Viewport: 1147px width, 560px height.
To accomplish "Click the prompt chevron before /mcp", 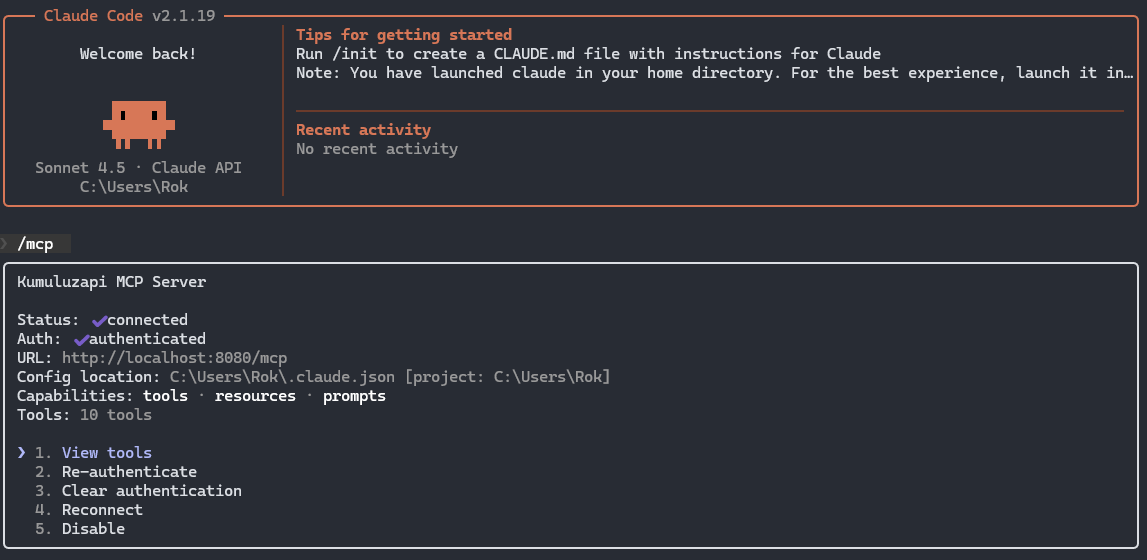I will [x=5, y=244].
